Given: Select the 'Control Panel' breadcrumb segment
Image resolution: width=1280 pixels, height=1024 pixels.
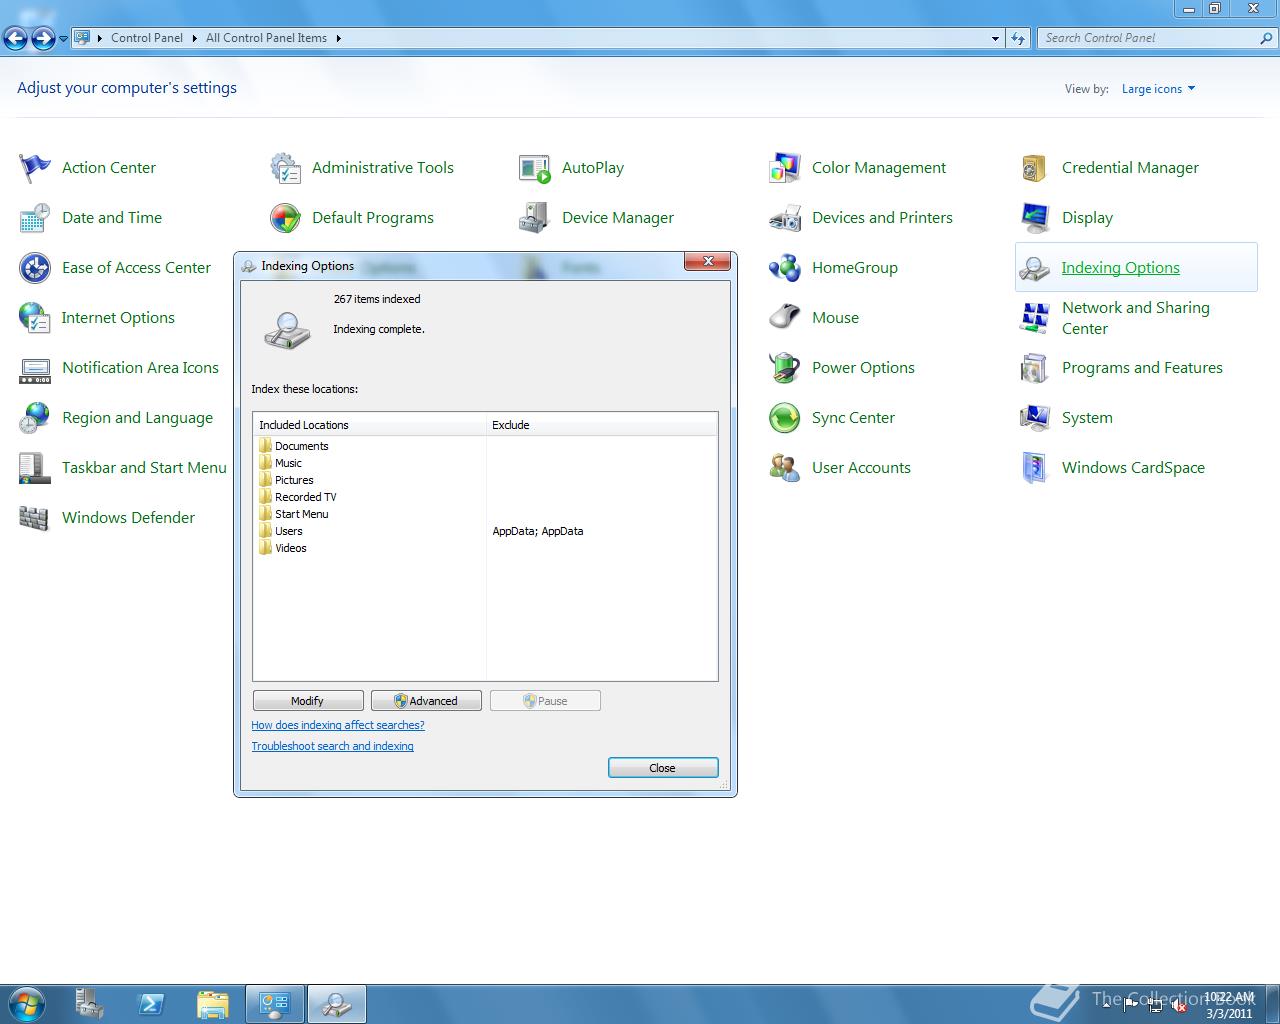Looking at the screenshot, I should [x=147, y=38].
